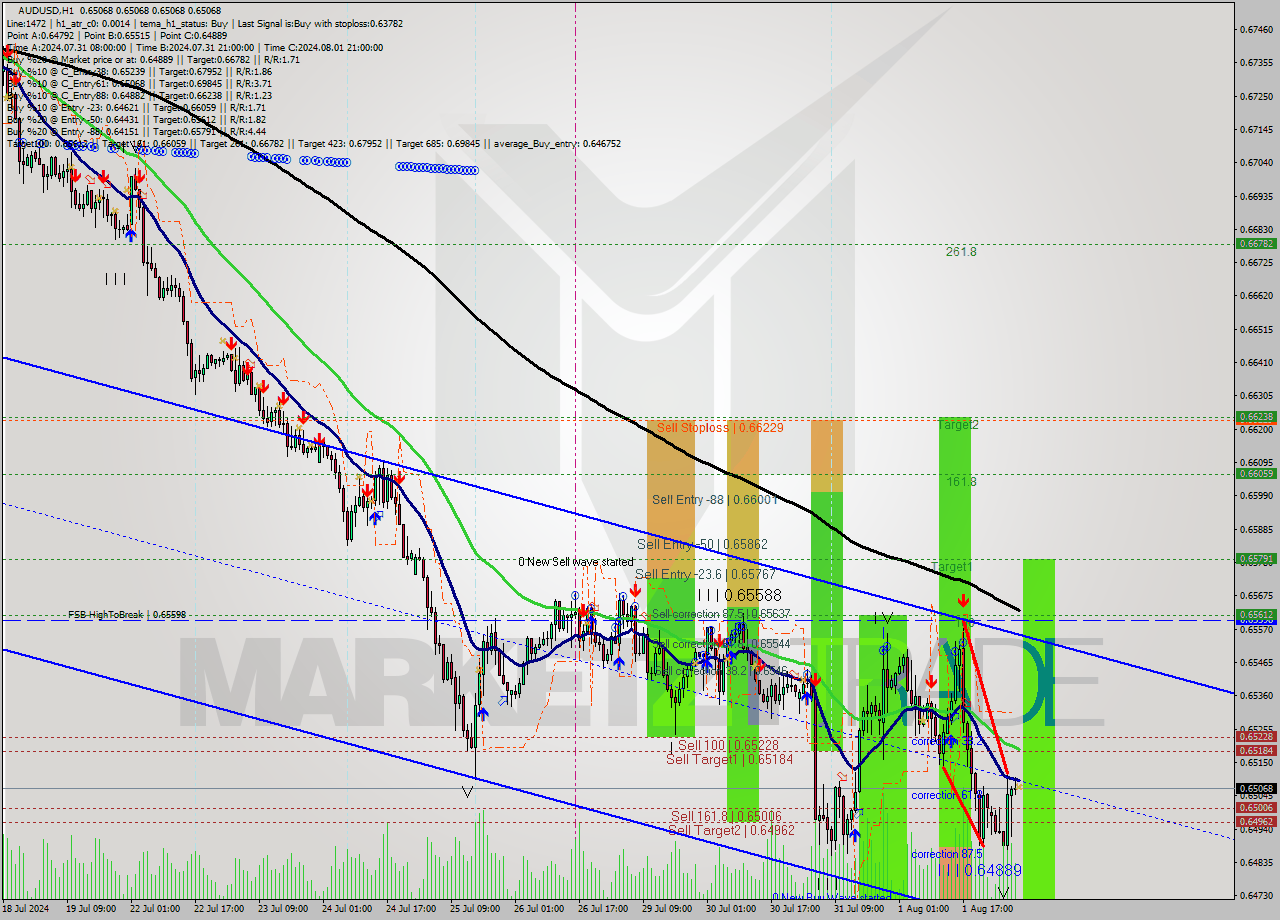This screenshot has height=920, width=1280.
Task: Click the 'FSB-HighToBreak | 0.65598' label
Action: (127, 615)
